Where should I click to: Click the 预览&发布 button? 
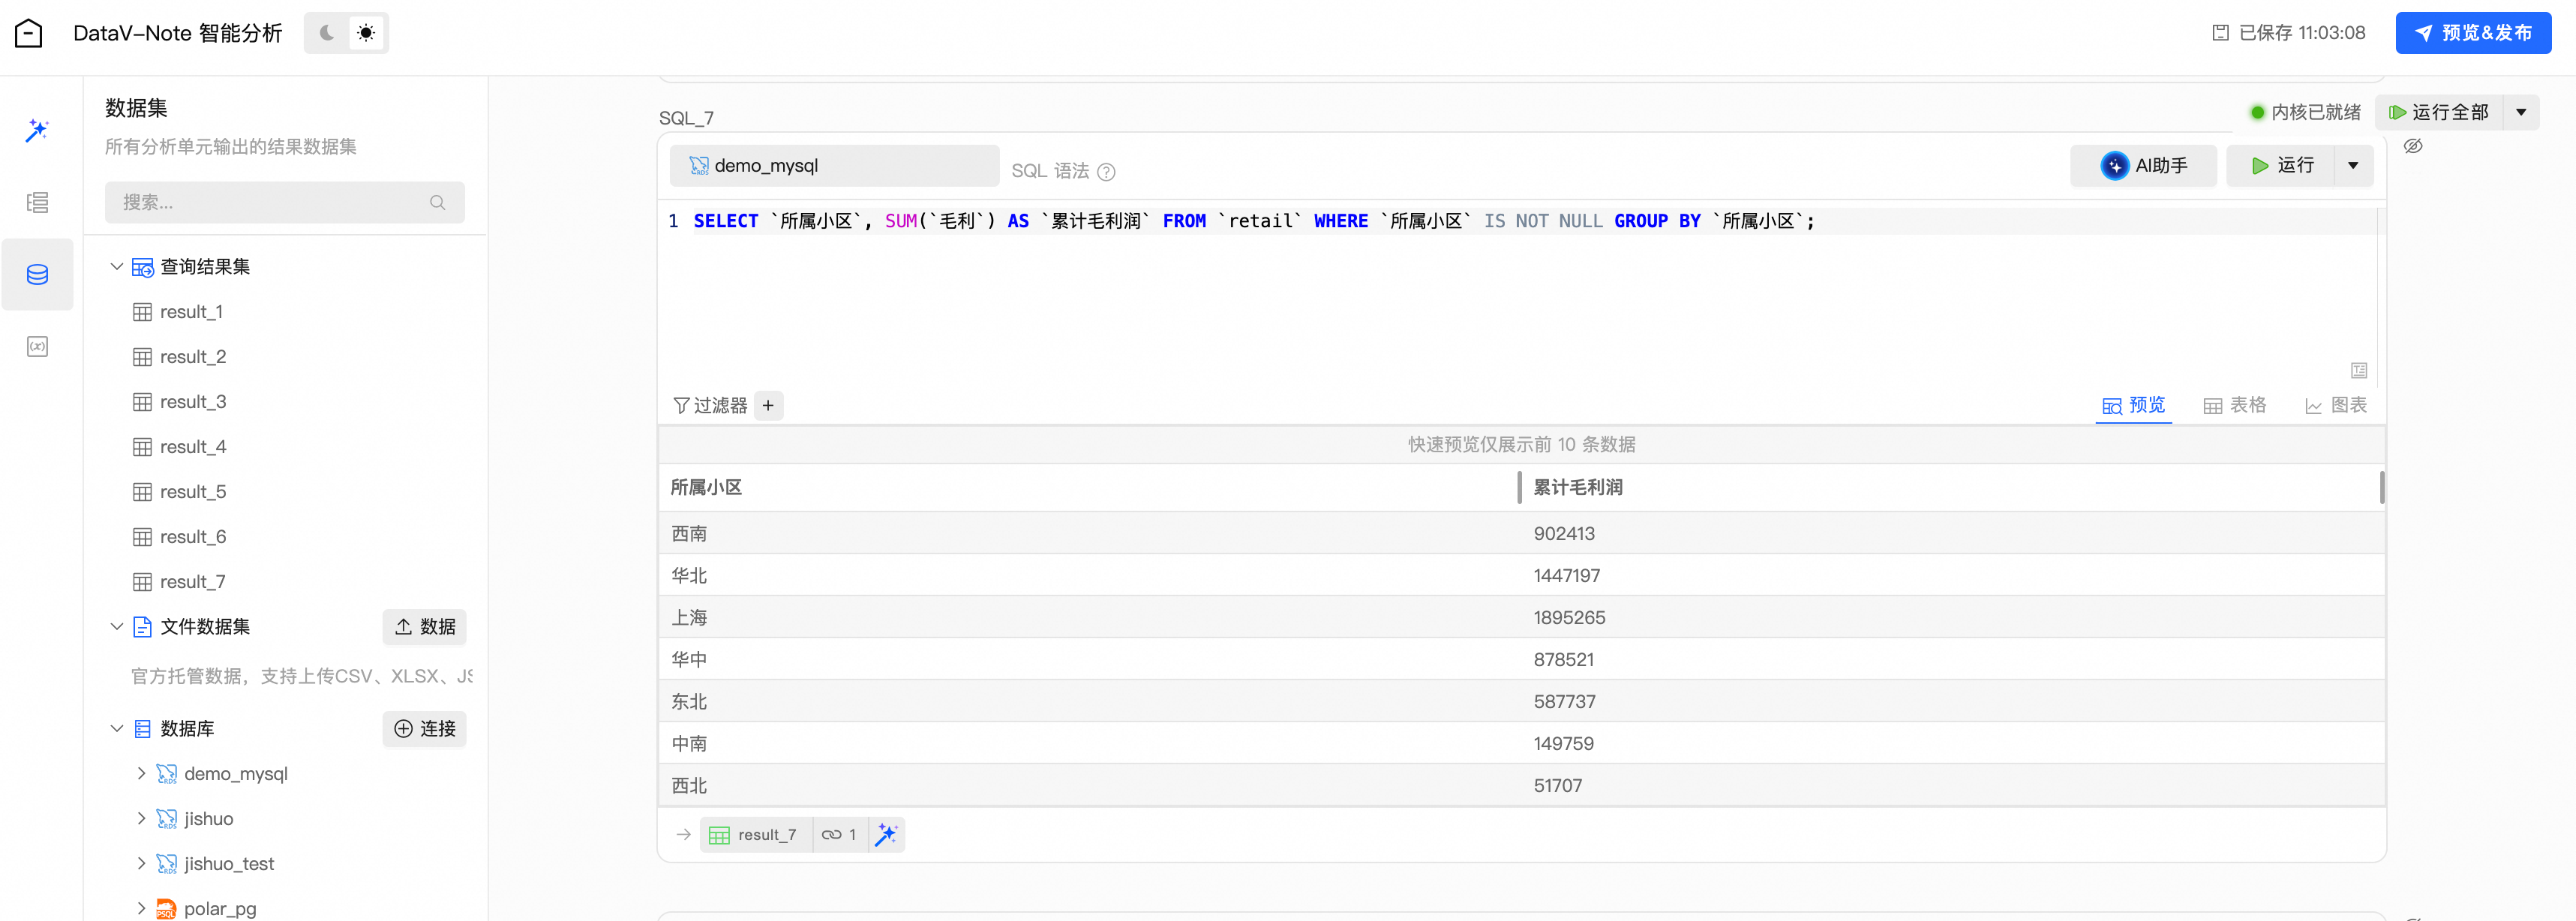coord(2473,33)
